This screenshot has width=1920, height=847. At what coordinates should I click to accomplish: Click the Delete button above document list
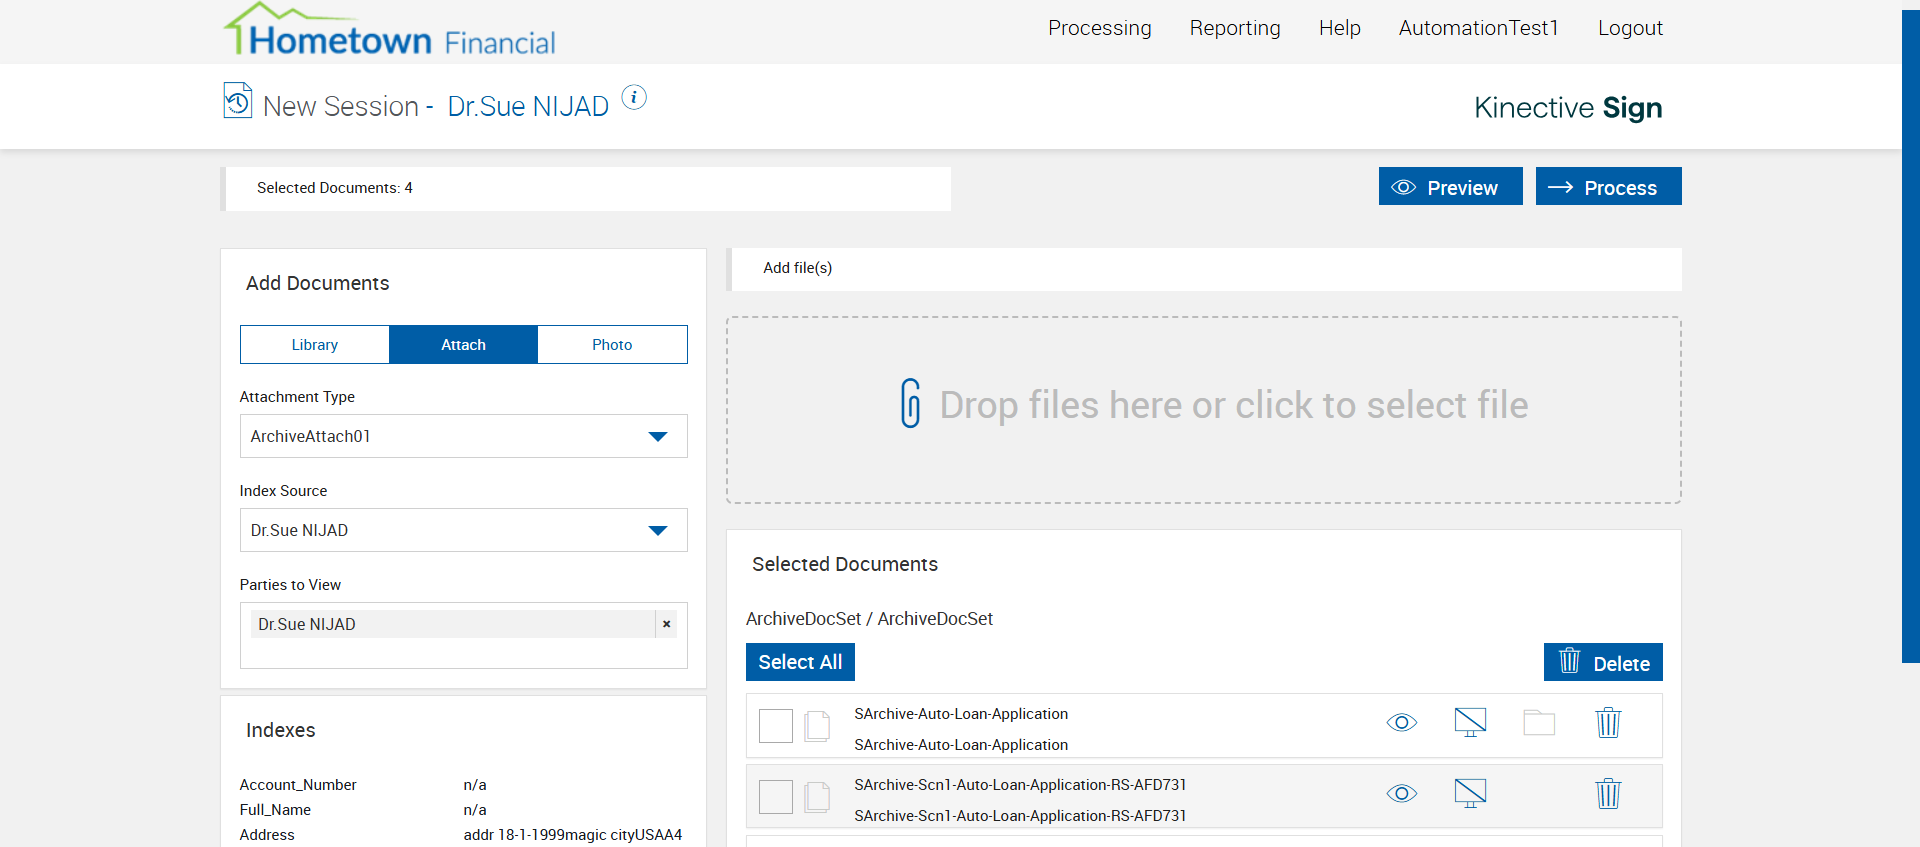[x=1603, y=662]
